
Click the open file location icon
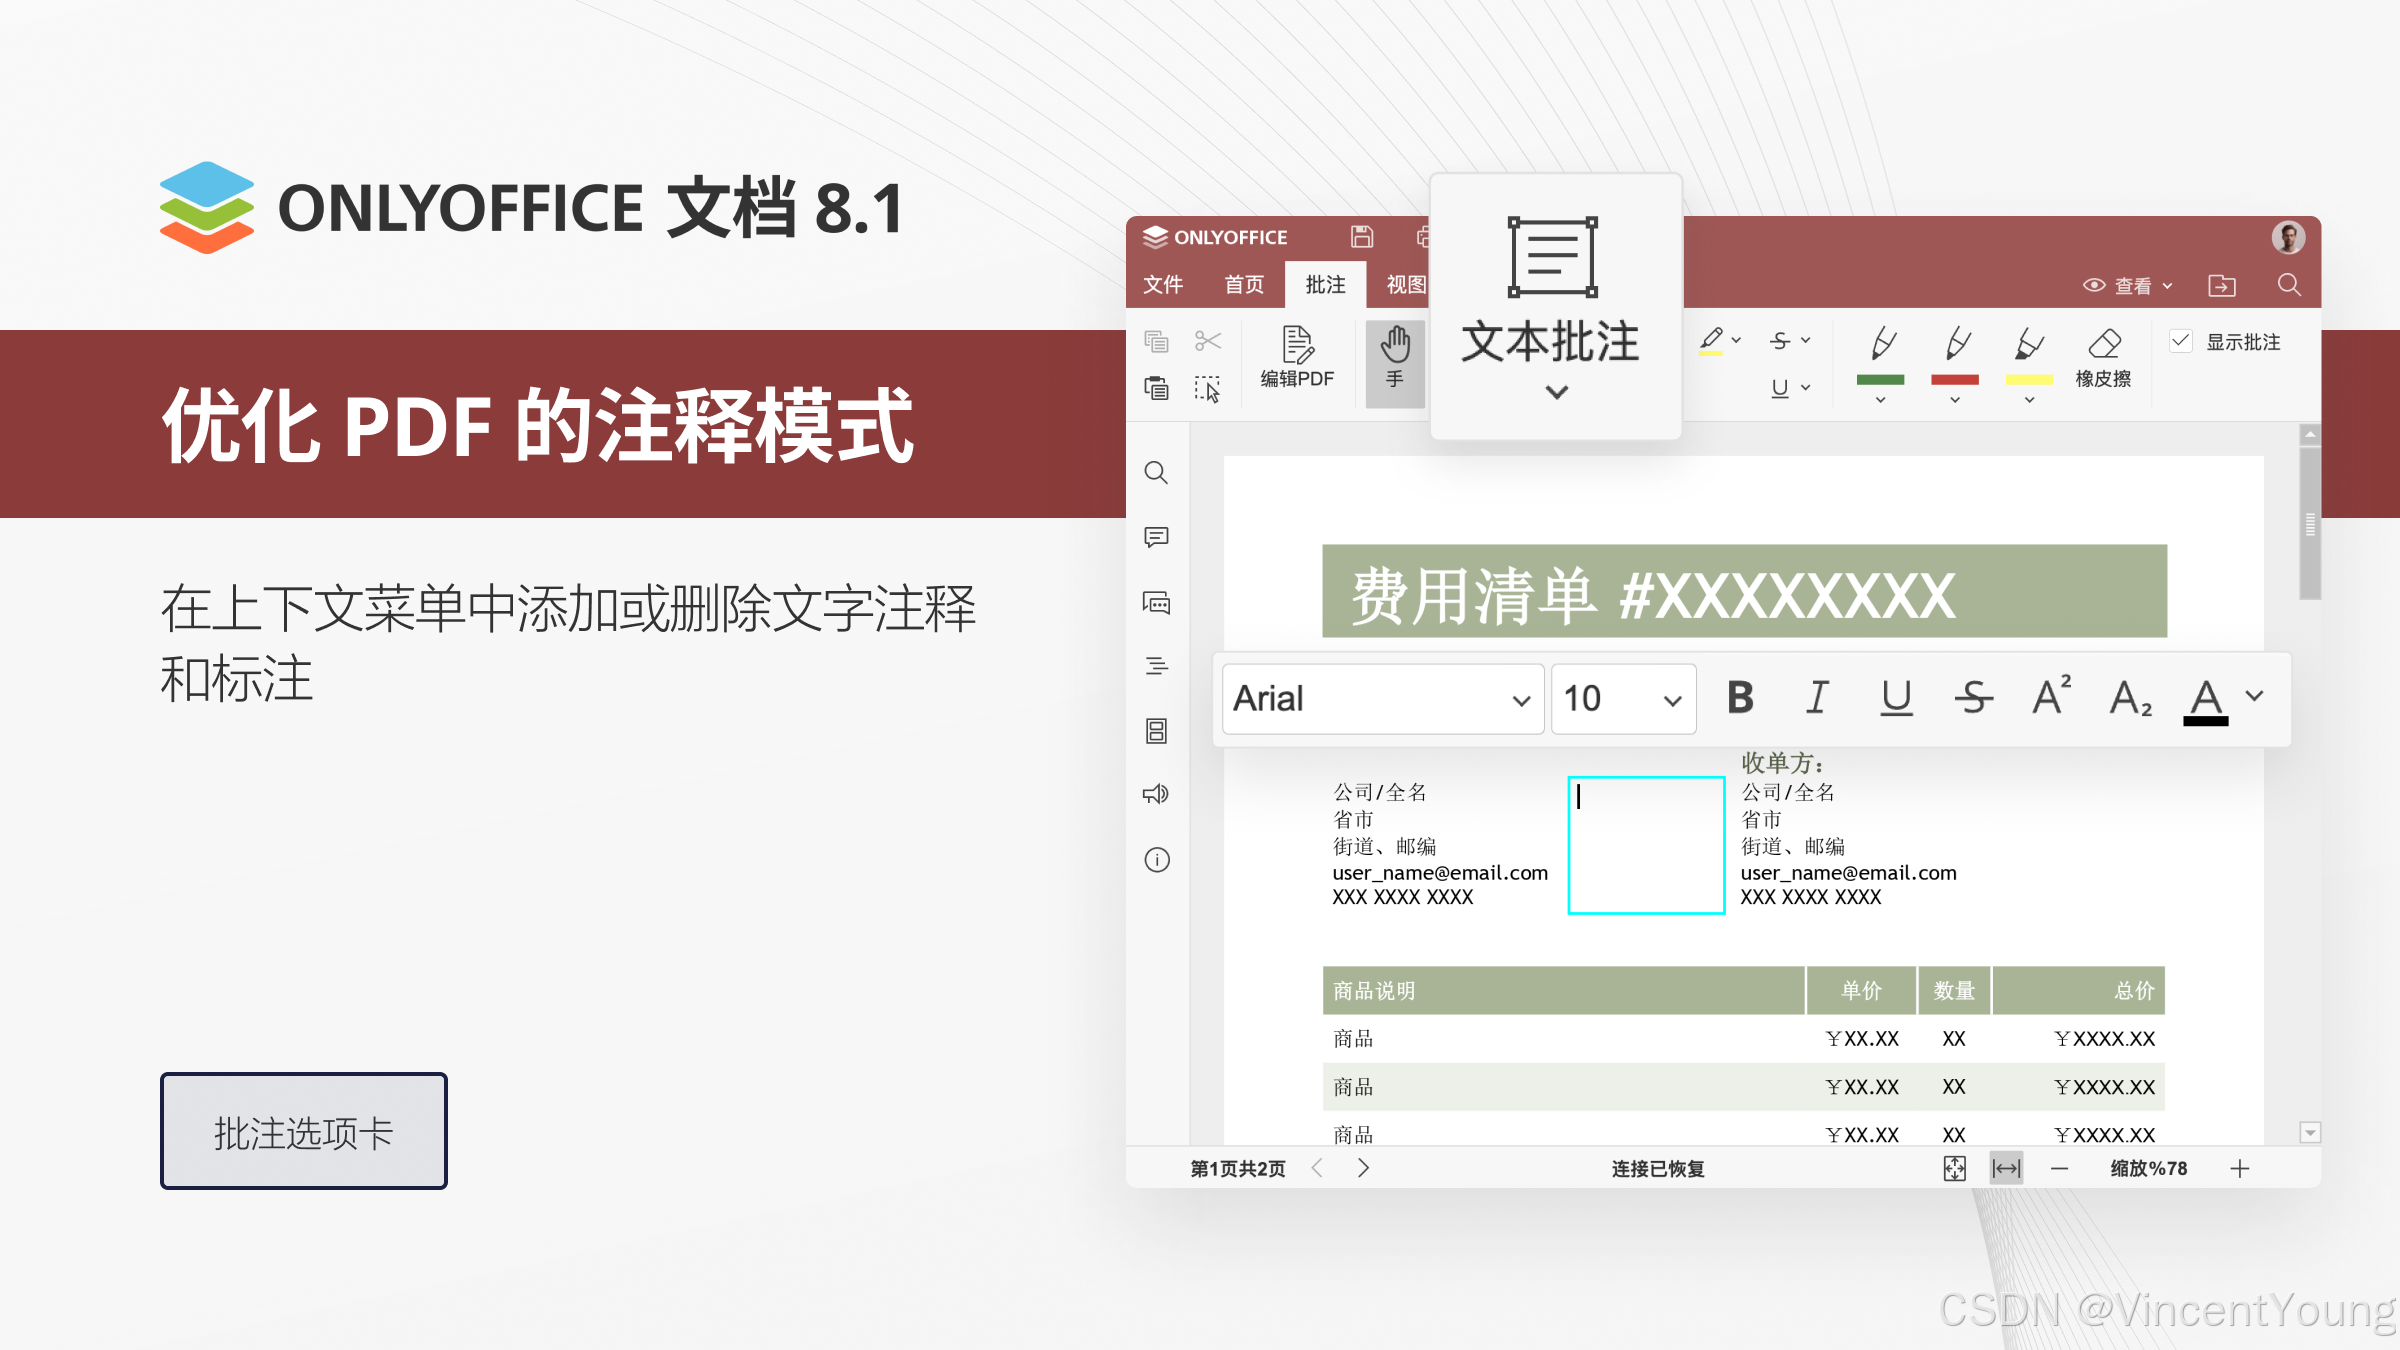[x=2222, y=286]
